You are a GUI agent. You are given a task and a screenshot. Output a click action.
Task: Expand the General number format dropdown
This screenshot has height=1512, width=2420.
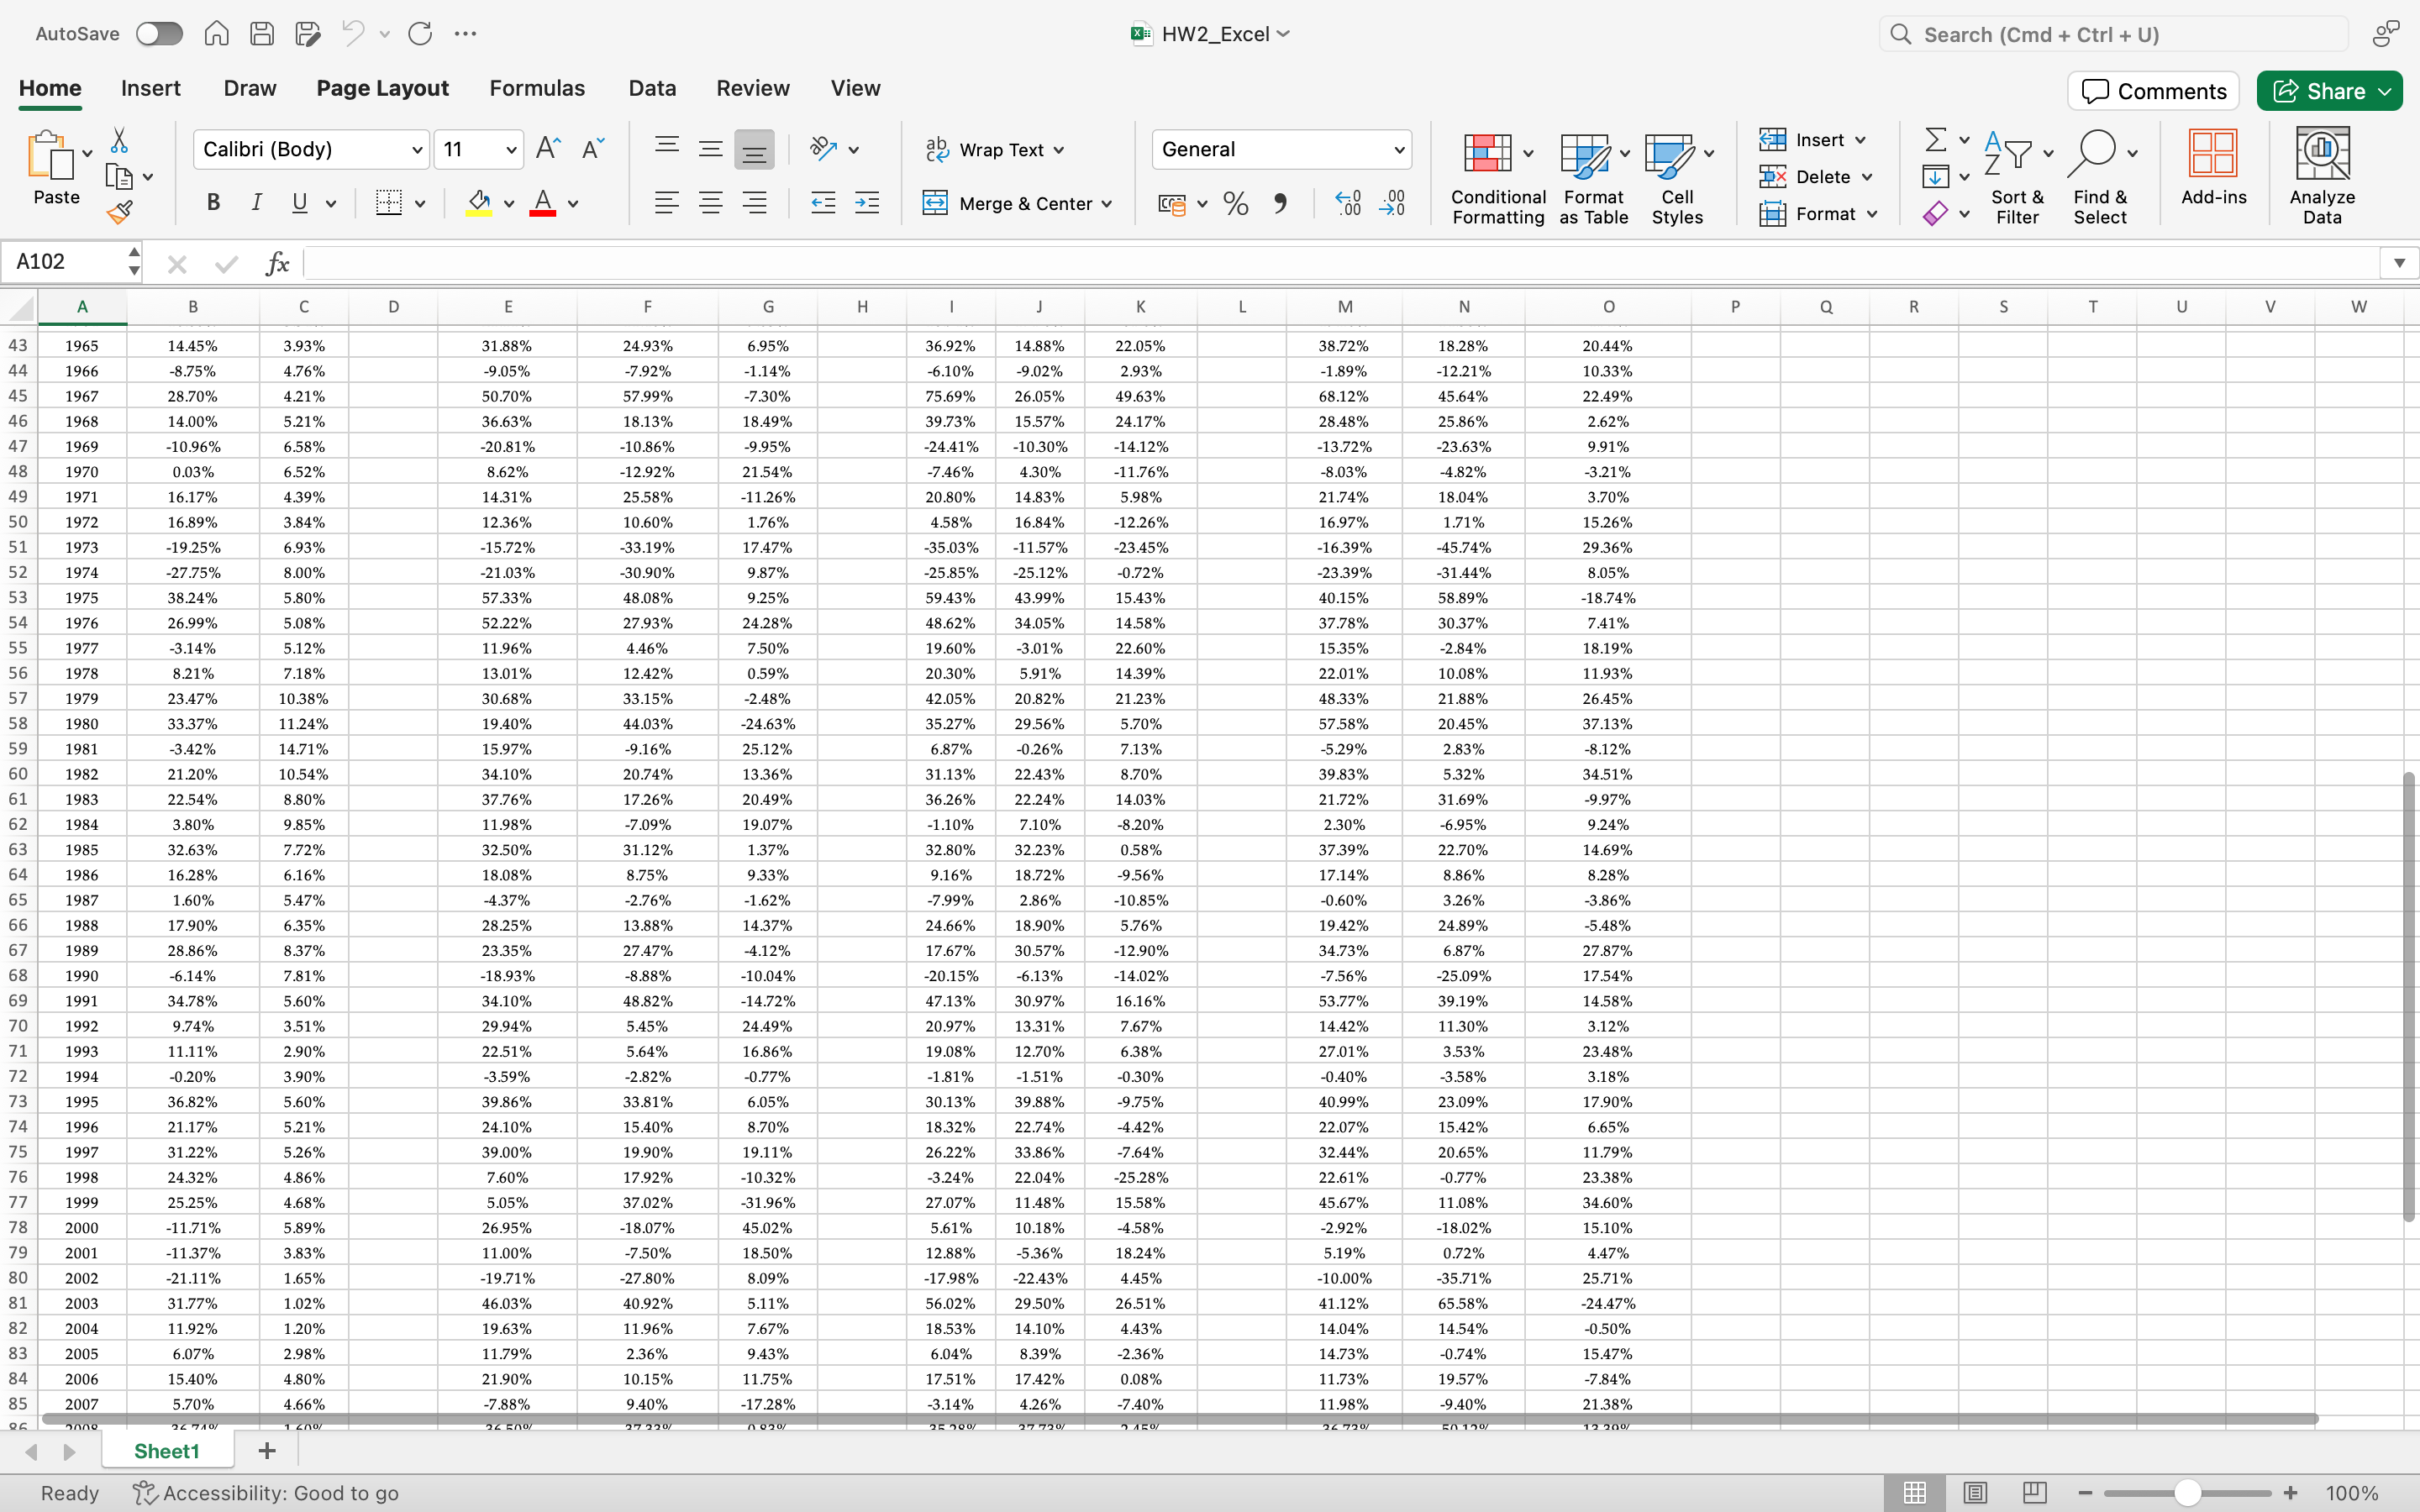point(1399,150)
